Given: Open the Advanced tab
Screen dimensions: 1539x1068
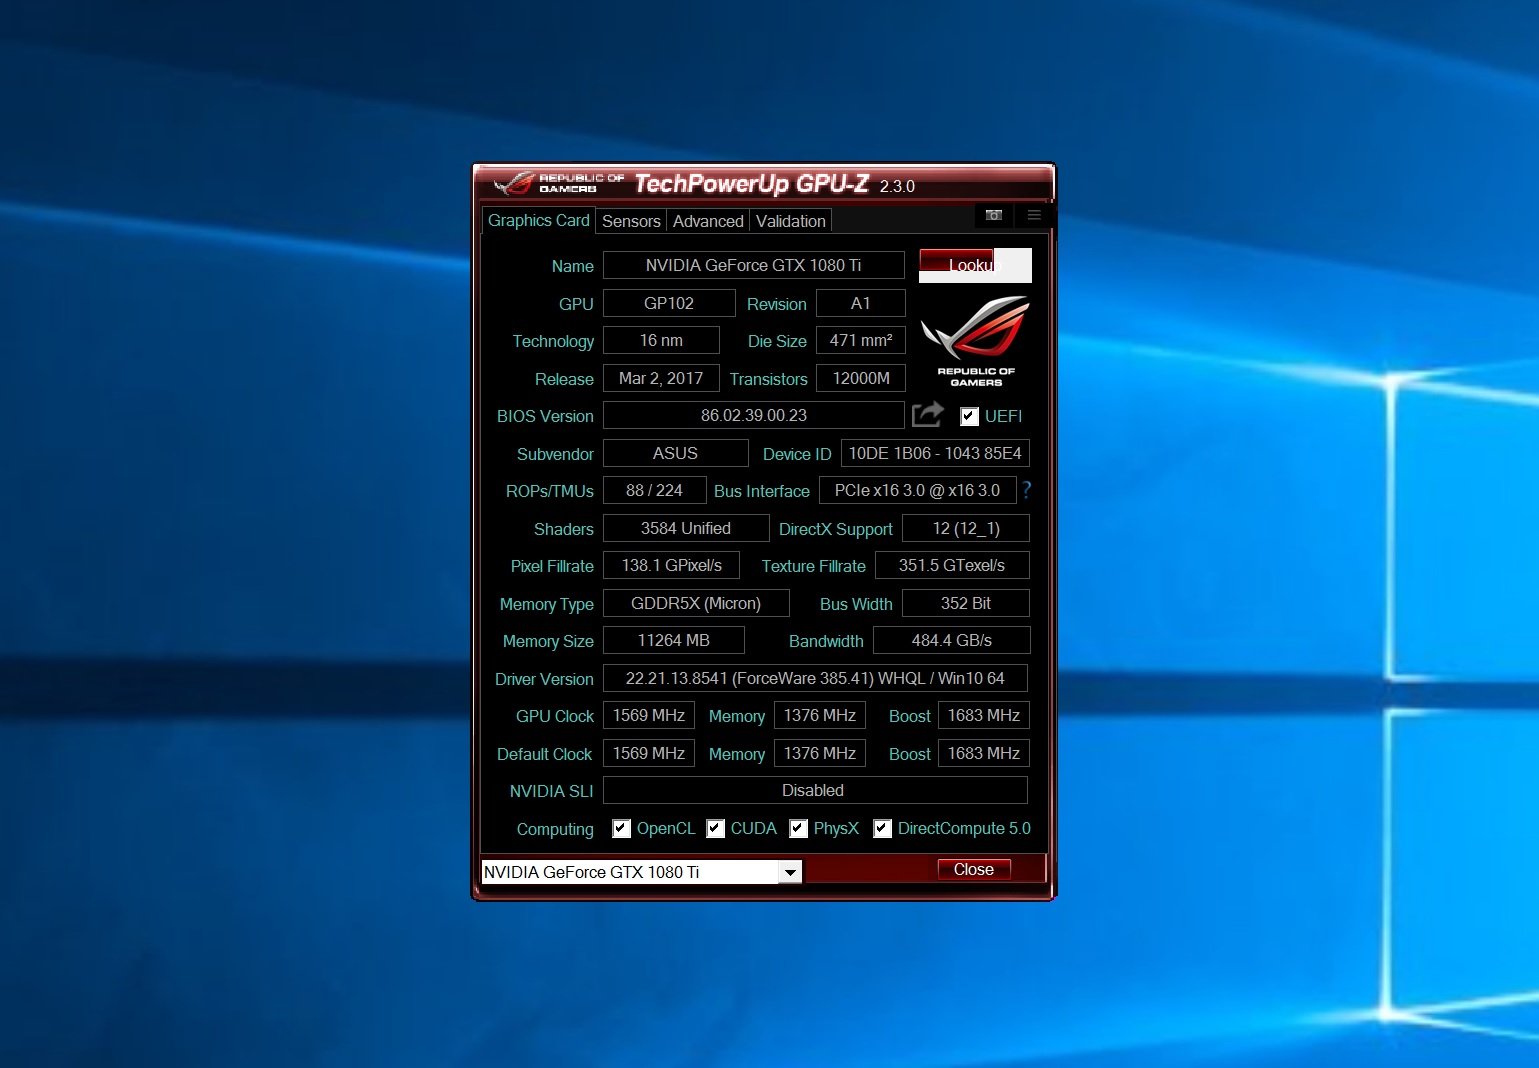Looking at the screenshot, I should pos(708,221).
